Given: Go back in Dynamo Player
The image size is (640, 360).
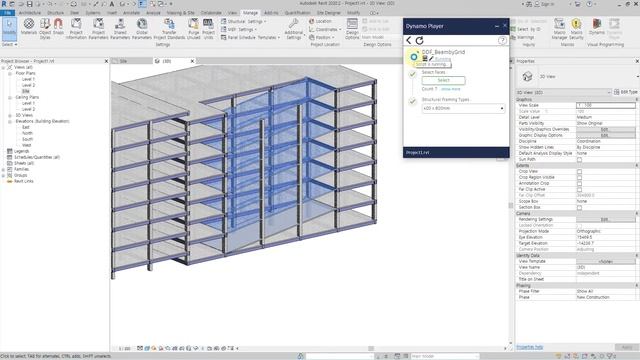Looking at the screenshot, I should pos(409,40).
